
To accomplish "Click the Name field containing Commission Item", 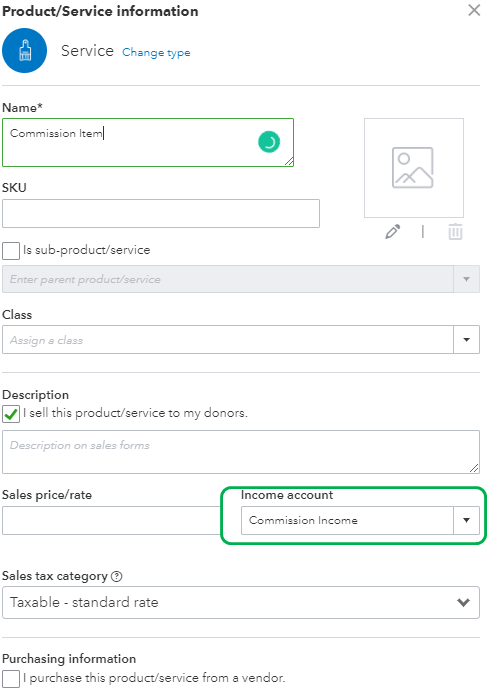I will 148,142.
